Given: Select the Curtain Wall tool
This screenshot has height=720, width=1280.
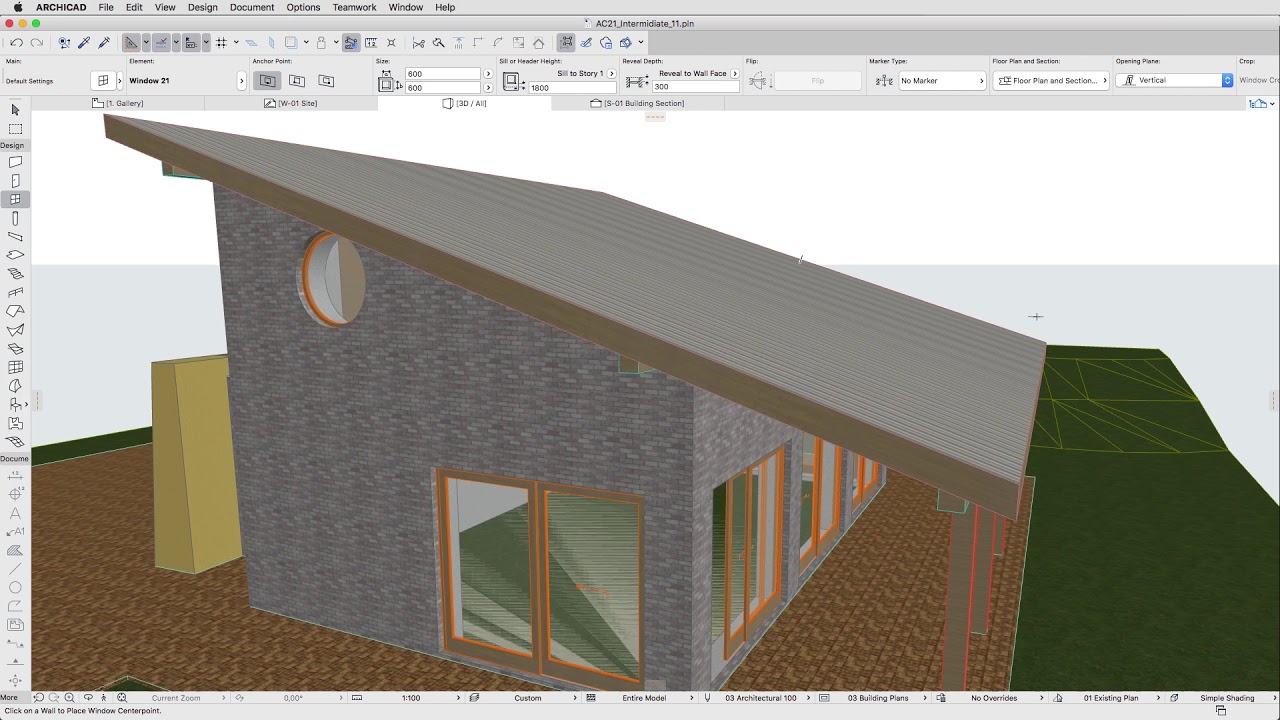Looking at the screenshot, I should click(15, 367).
